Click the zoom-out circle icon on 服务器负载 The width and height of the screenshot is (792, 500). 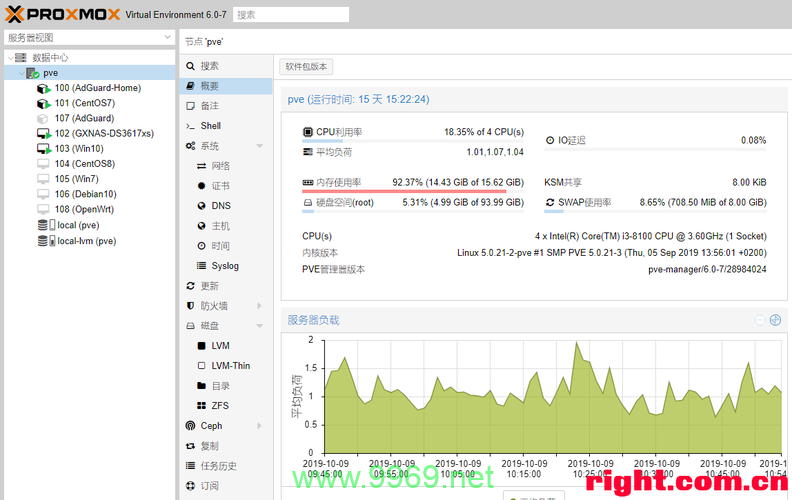tap(760, 320)
